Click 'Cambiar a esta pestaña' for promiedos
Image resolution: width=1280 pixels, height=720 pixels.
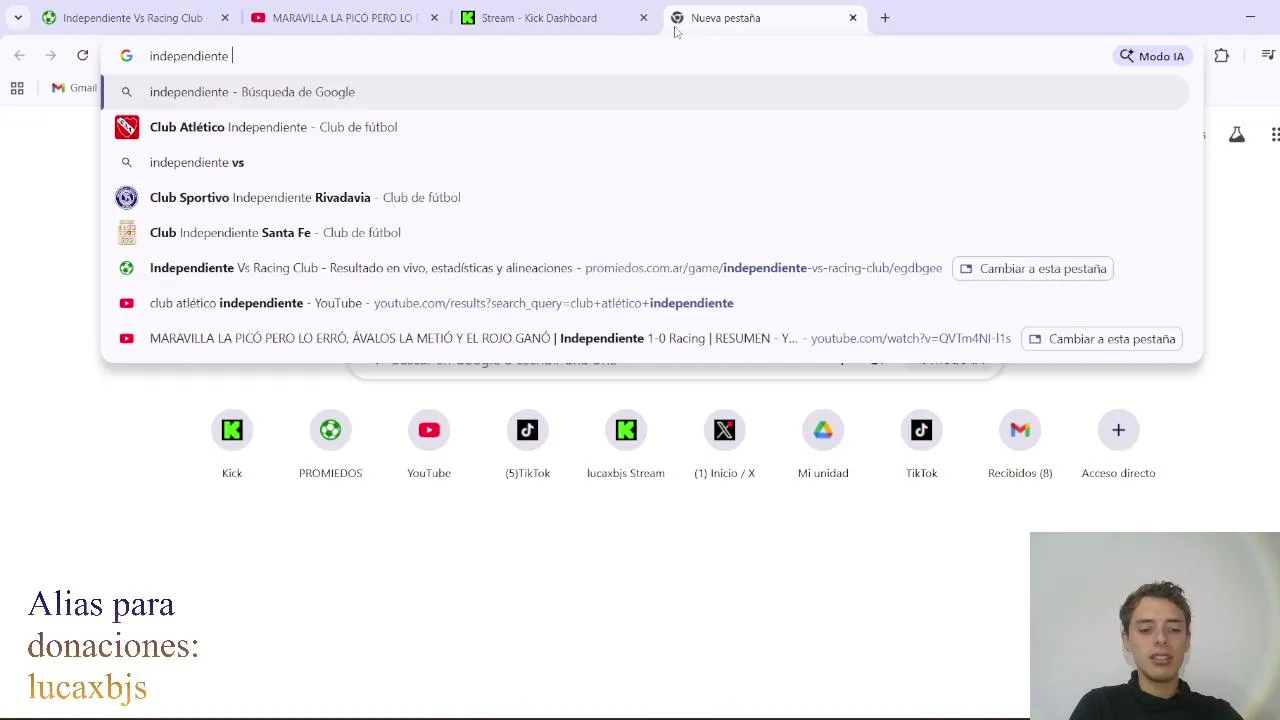1033,268
